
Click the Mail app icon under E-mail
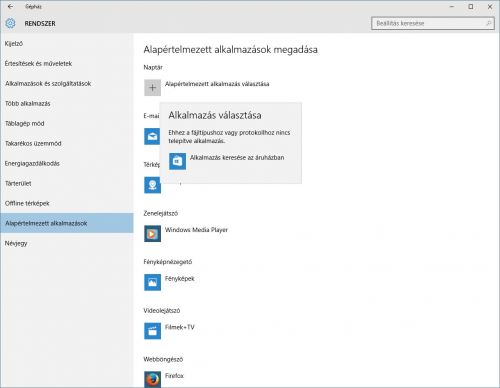coord(152,136)
